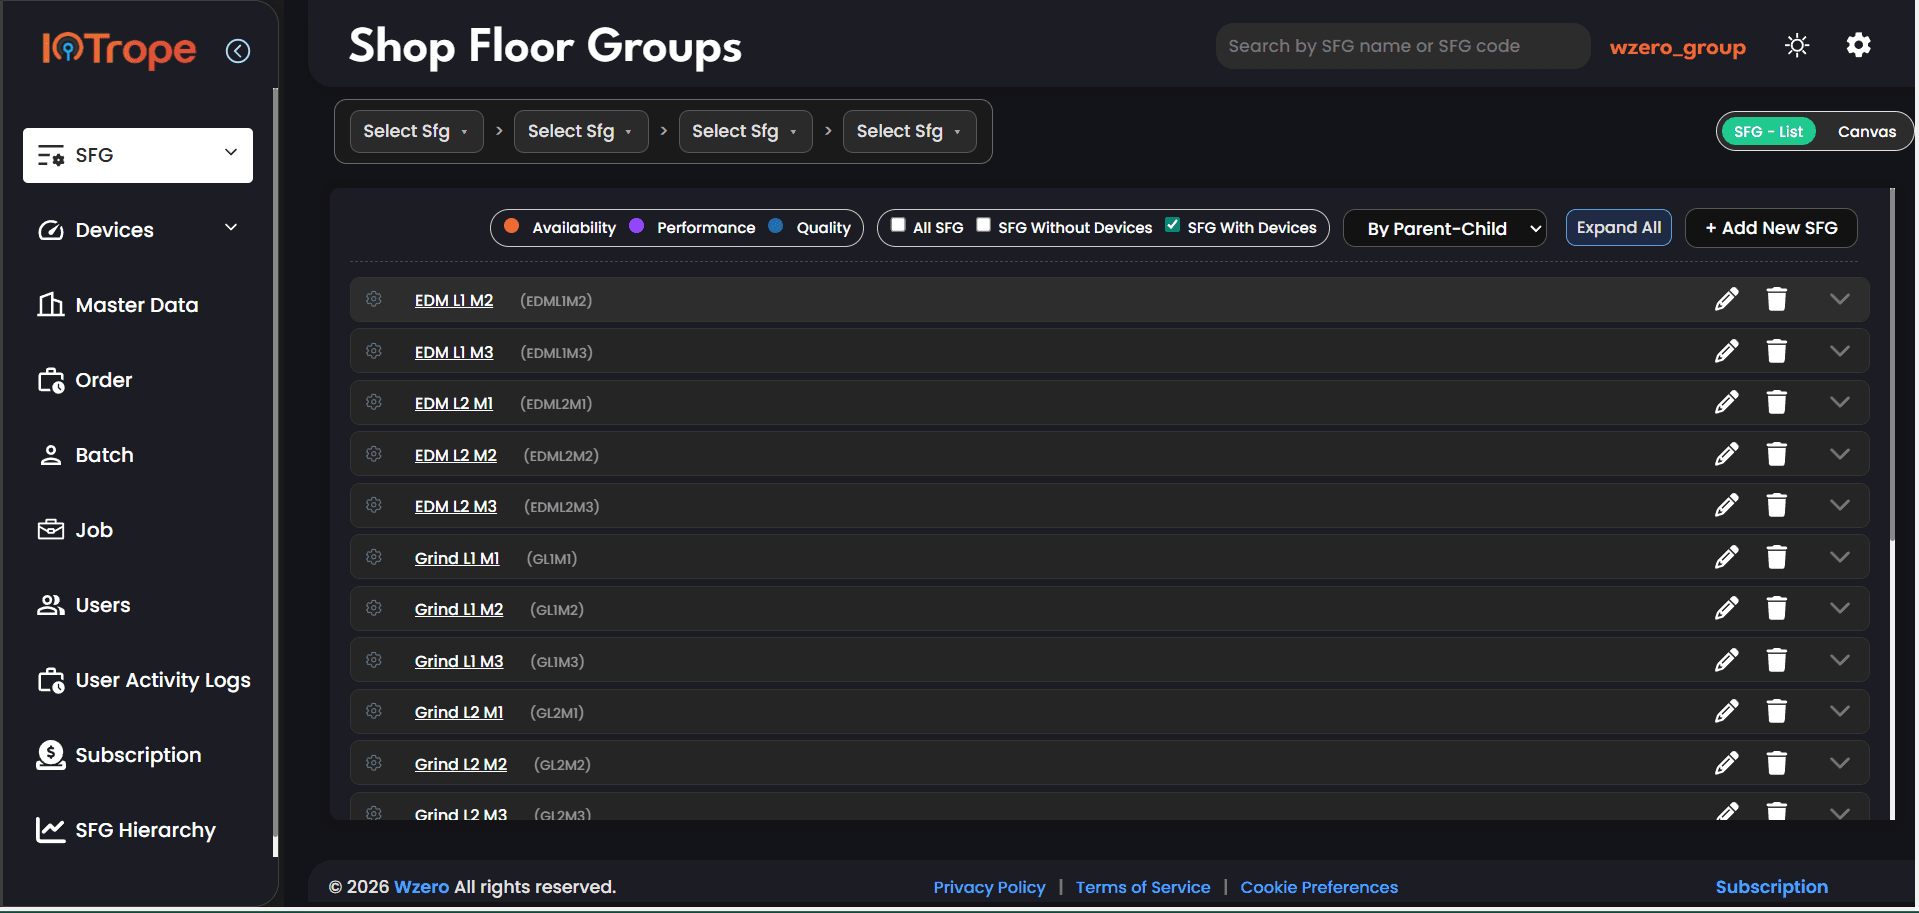Viewport: 1919px width, 913px height.
Task: Delete EDM L2 M1 using its trash icon
Action: [x=1776, y=402]
